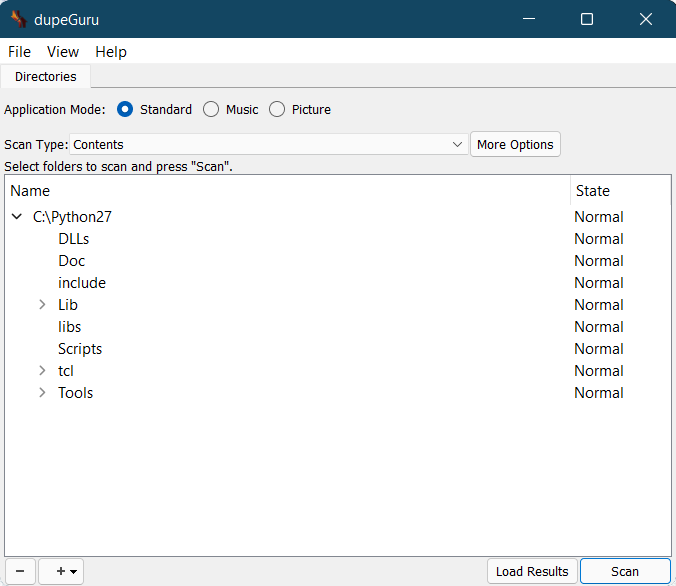676x586 pixels.
Task: Select the libs folder row
Action: tap(338, 327)
